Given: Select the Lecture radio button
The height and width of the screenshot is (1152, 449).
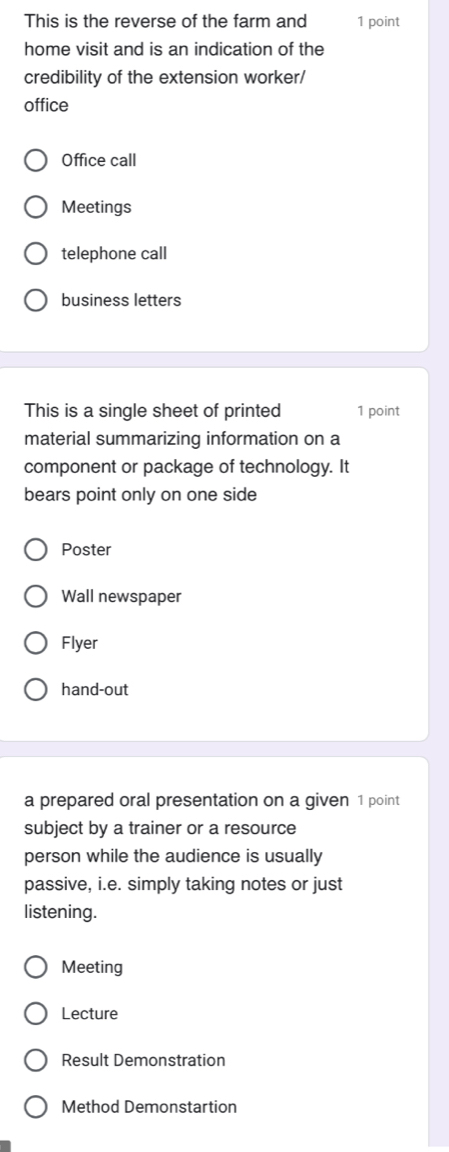Looking at the screenshot, I should tap(35, 1014).
